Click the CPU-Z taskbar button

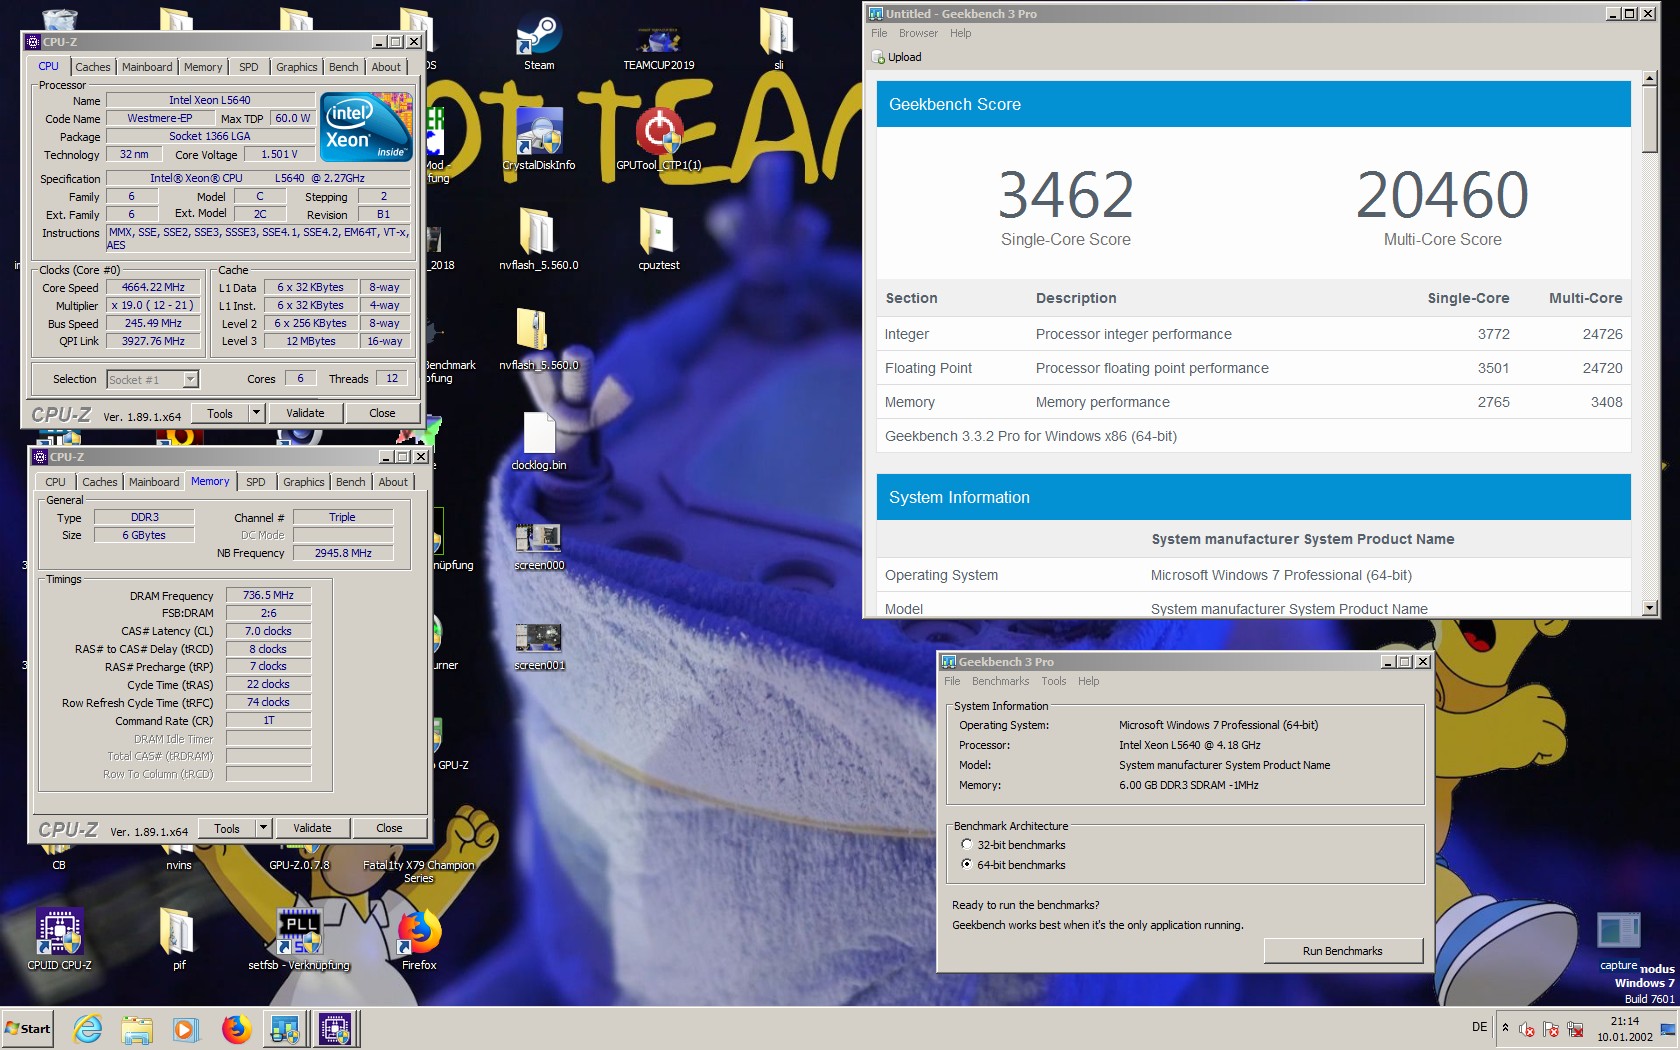335,1028
